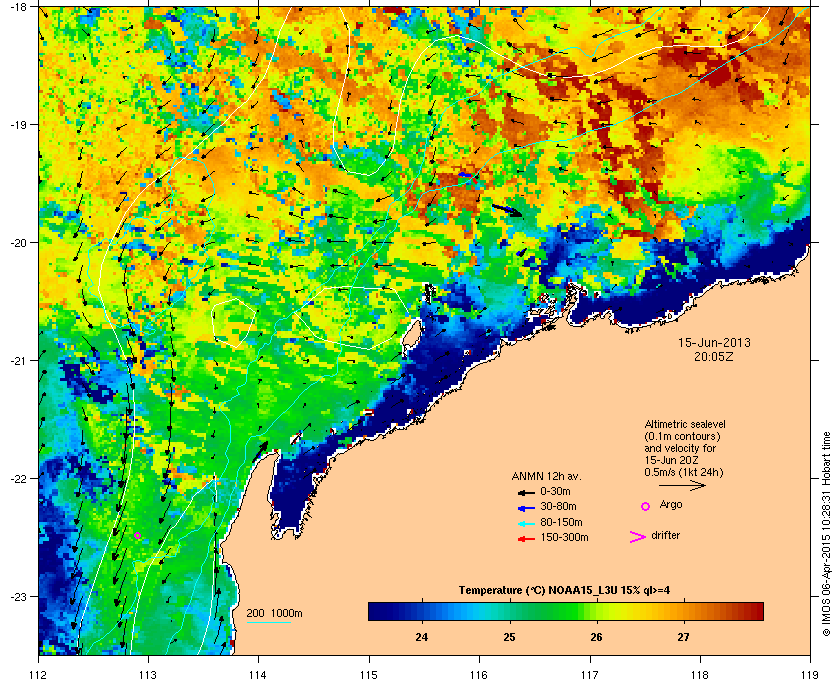
Task: Click the longitude label '112'
Action: coord(39,674)
